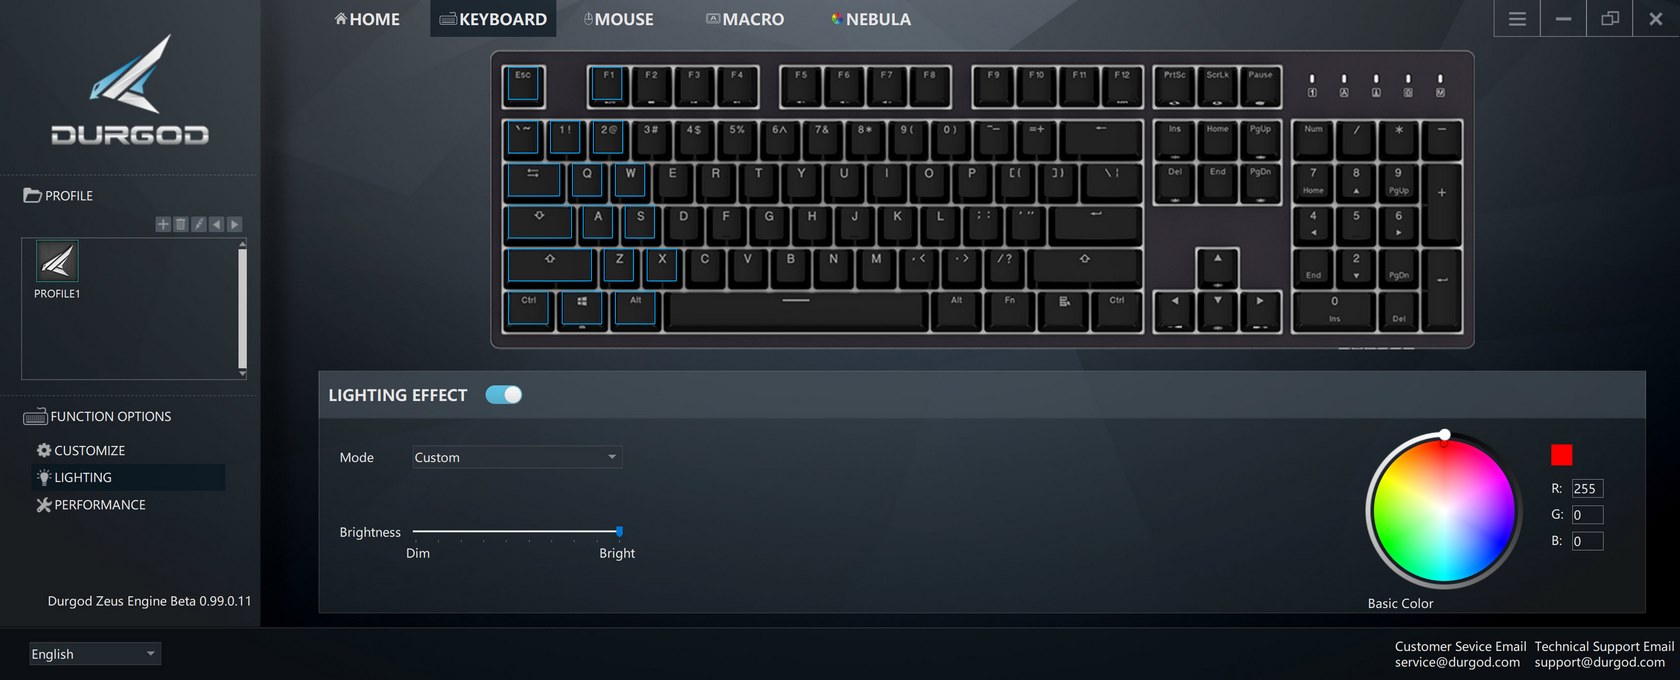Screen dimensions: 1680x680
Task: Open the hamburger menu icon at top right
Action: 1517,19
